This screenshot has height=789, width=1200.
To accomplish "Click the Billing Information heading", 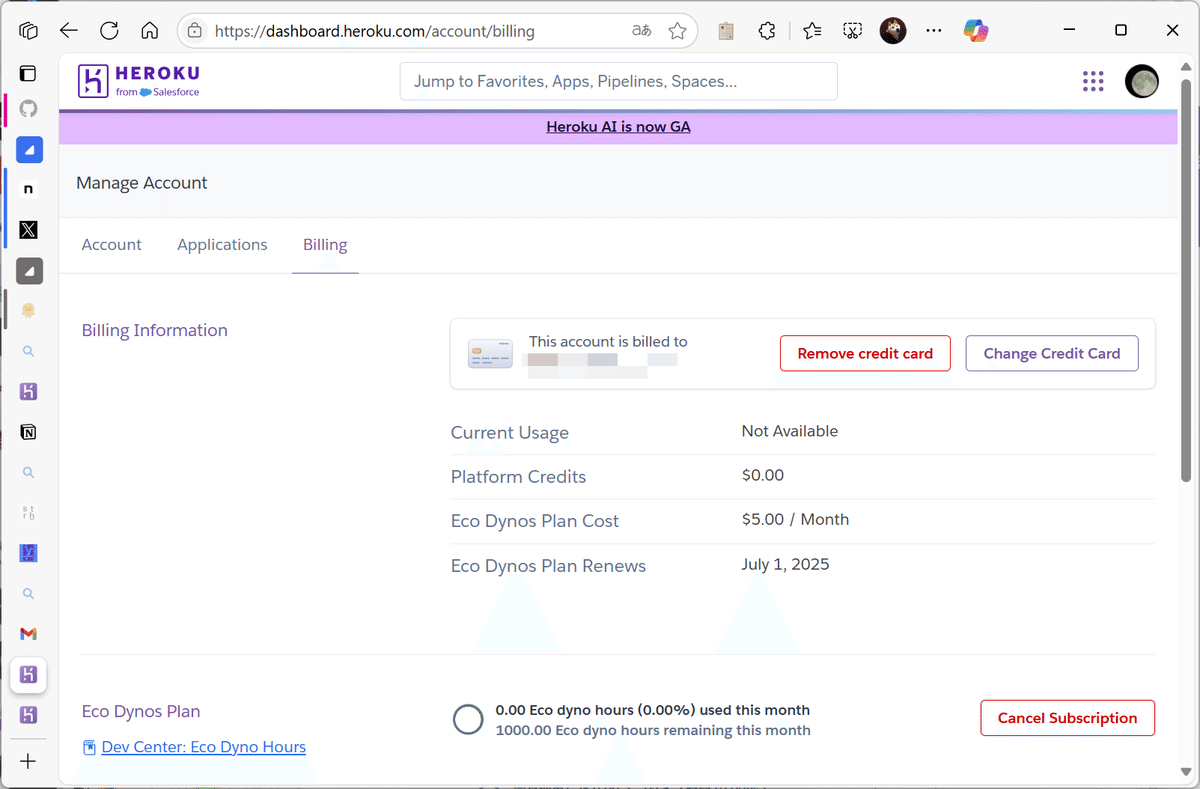I will click(155, 330).
